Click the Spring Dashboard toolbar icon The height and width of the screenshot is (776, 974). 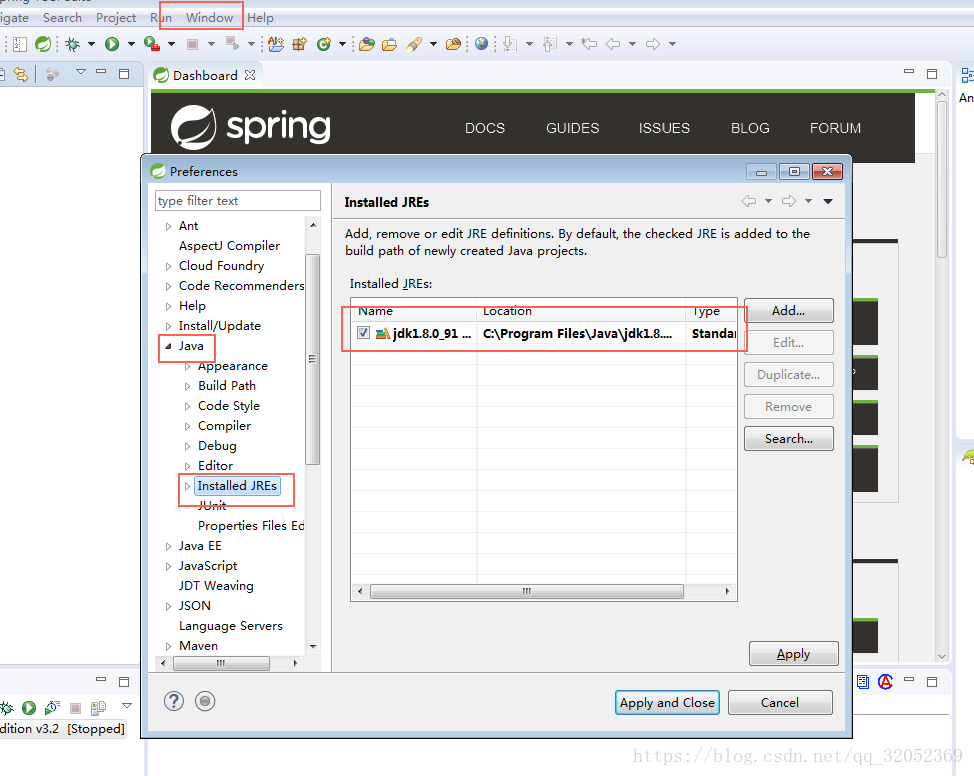(x=43, y=44)
